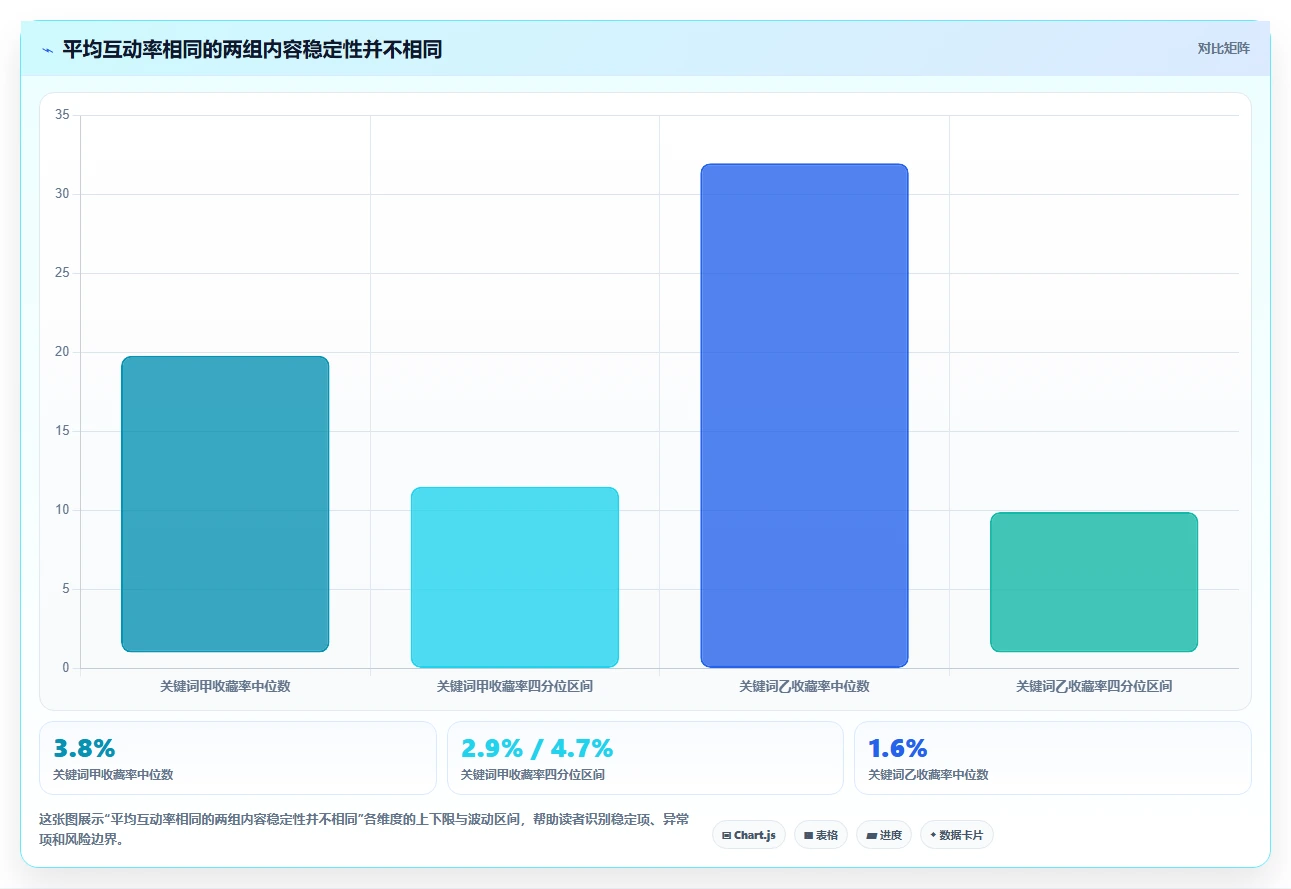Image resolution: width=1291 pixels, height=889 pixels.
Task: Click the x-axis label 关键词甲收藏率四分位区间
Action: click(515, 686)
